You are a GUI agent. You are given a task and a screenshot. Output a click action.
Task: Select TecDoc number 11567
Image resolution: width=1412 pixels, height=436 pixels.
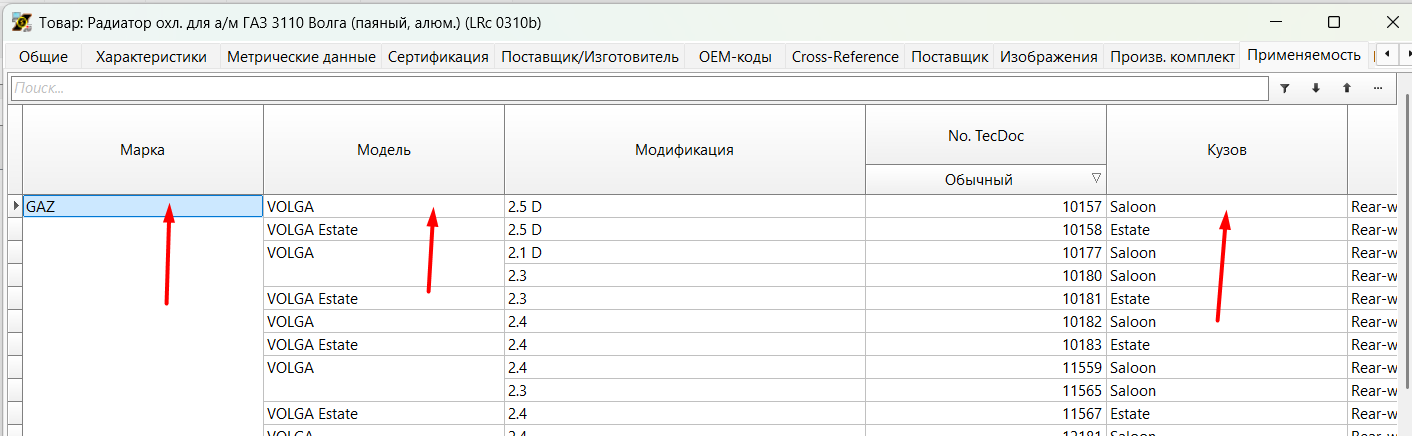pos(986,414)
